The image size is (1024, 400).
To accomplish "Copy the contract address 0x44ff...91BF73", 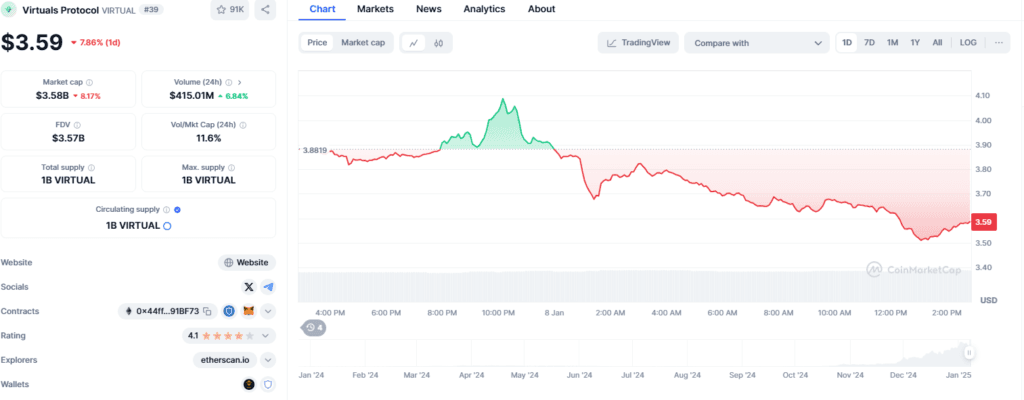I will click(207, 311).
